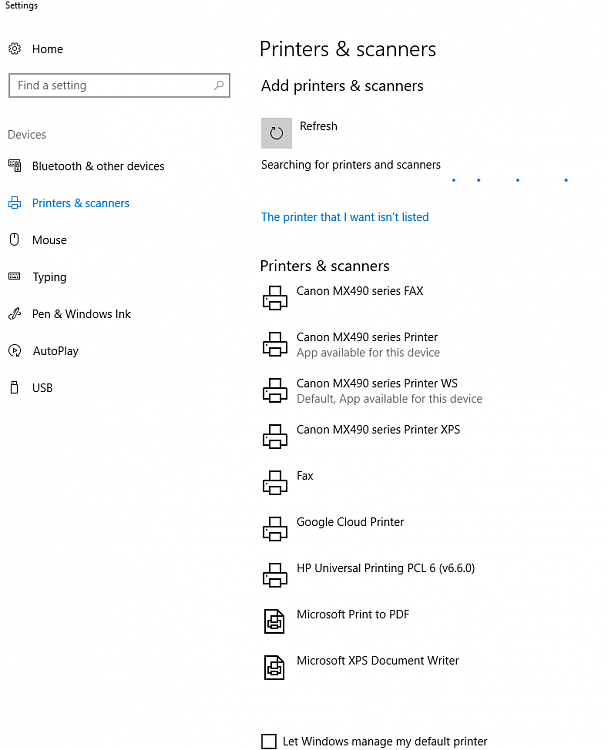
Task: Click the search magnifier icon
Action: coord(219,86)
